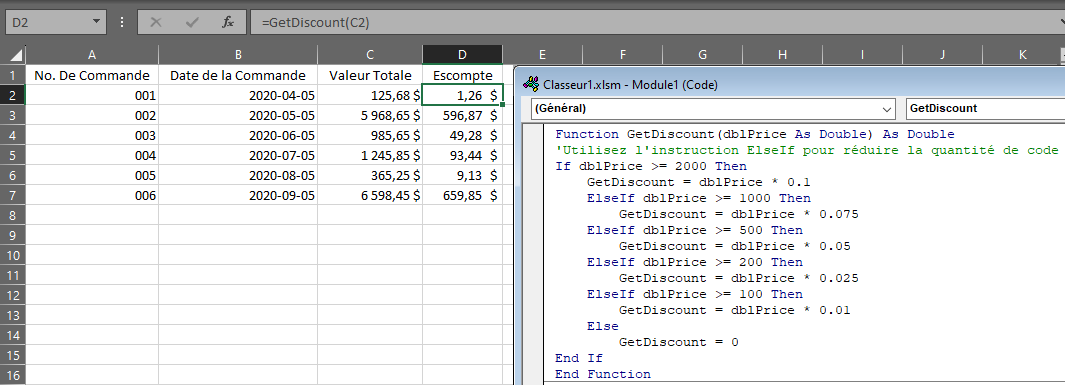1065x385 pixels.
Task: Select column A header
Action: point(92,55)
